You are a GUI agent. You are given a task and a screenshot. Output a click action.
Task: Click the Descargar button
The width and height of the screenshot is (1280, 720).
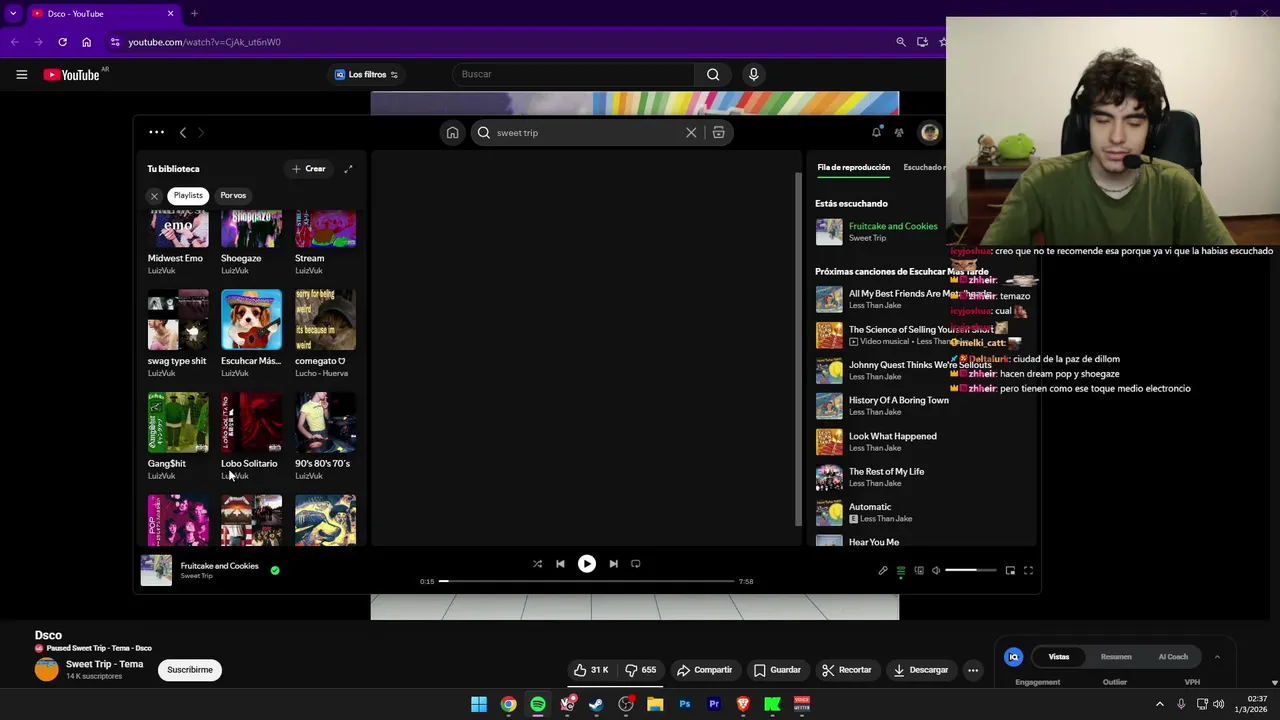click(x=921, y=670)
